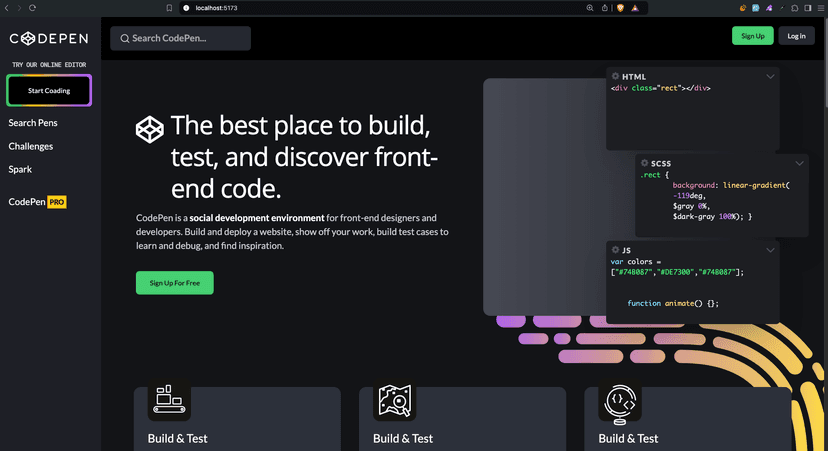The height and width of the screenshot is (451, 828).
Task: Click the SCSS panel gear icon
Action: coord(644,163)
